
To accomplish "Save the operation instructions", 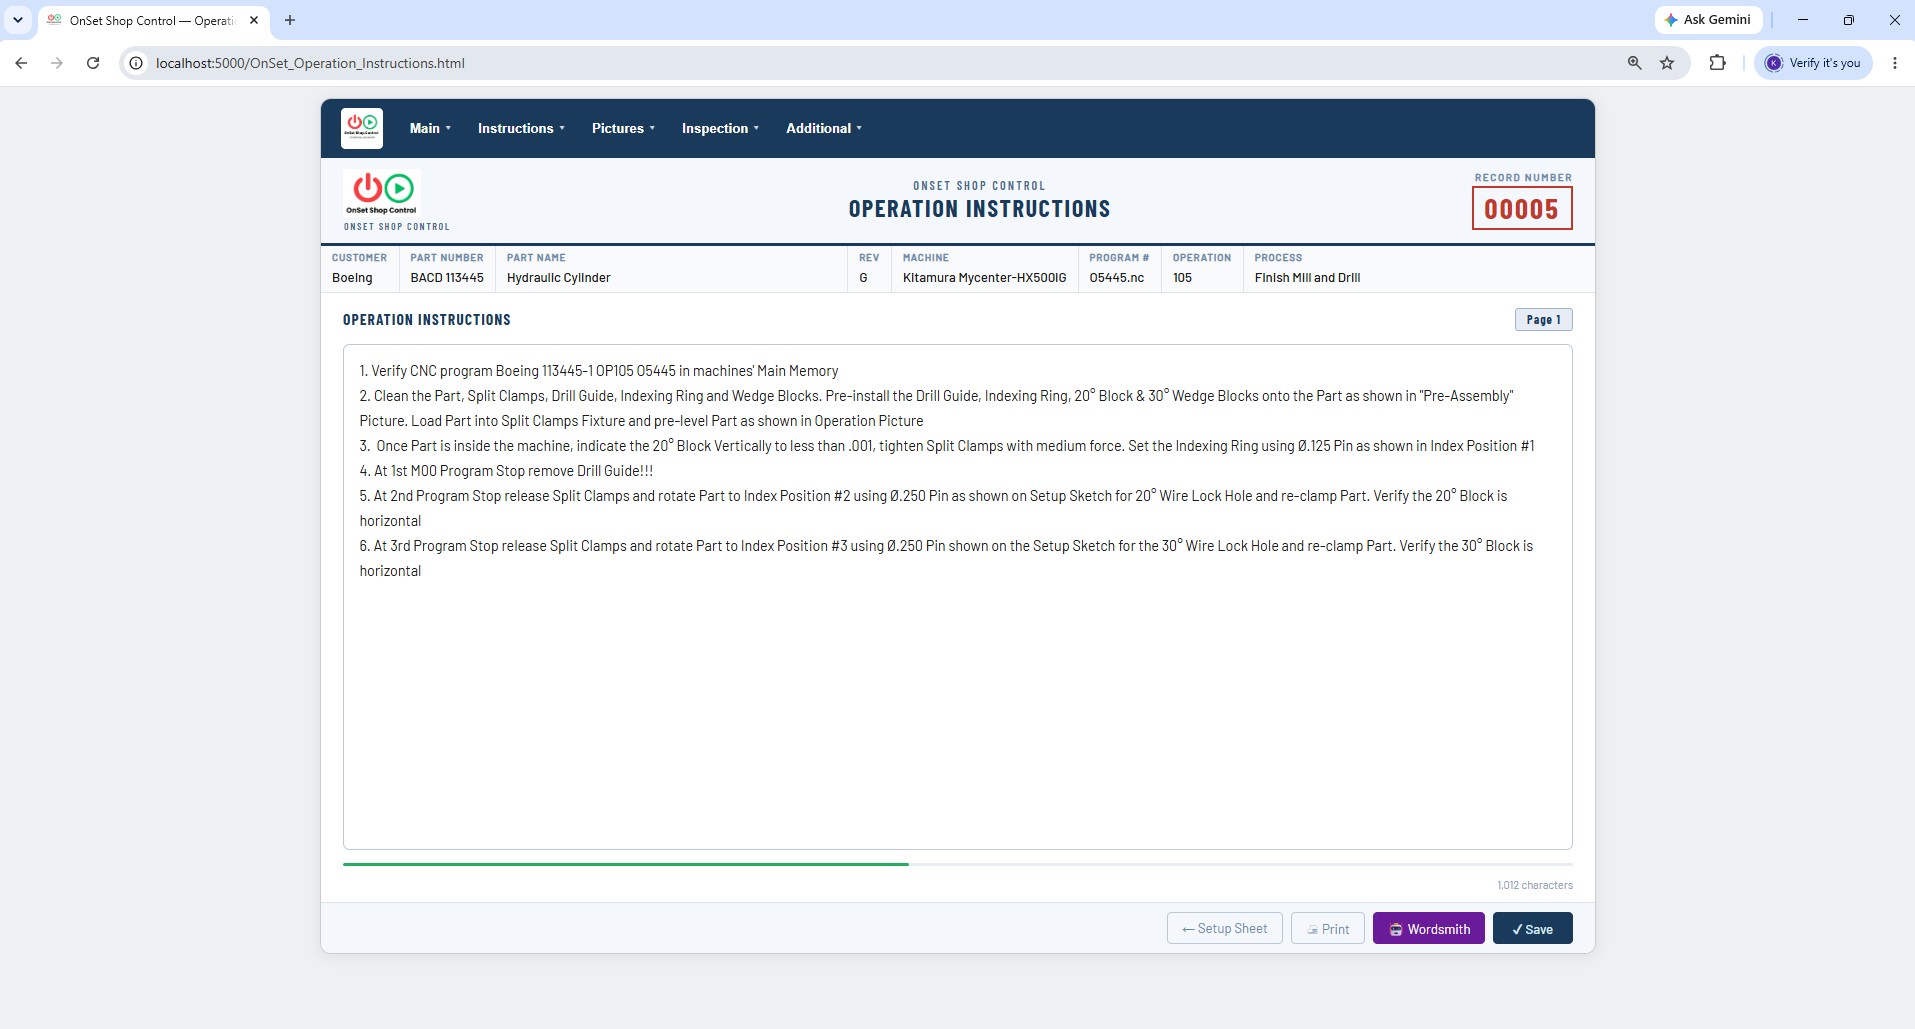I will pos(1533,928).
